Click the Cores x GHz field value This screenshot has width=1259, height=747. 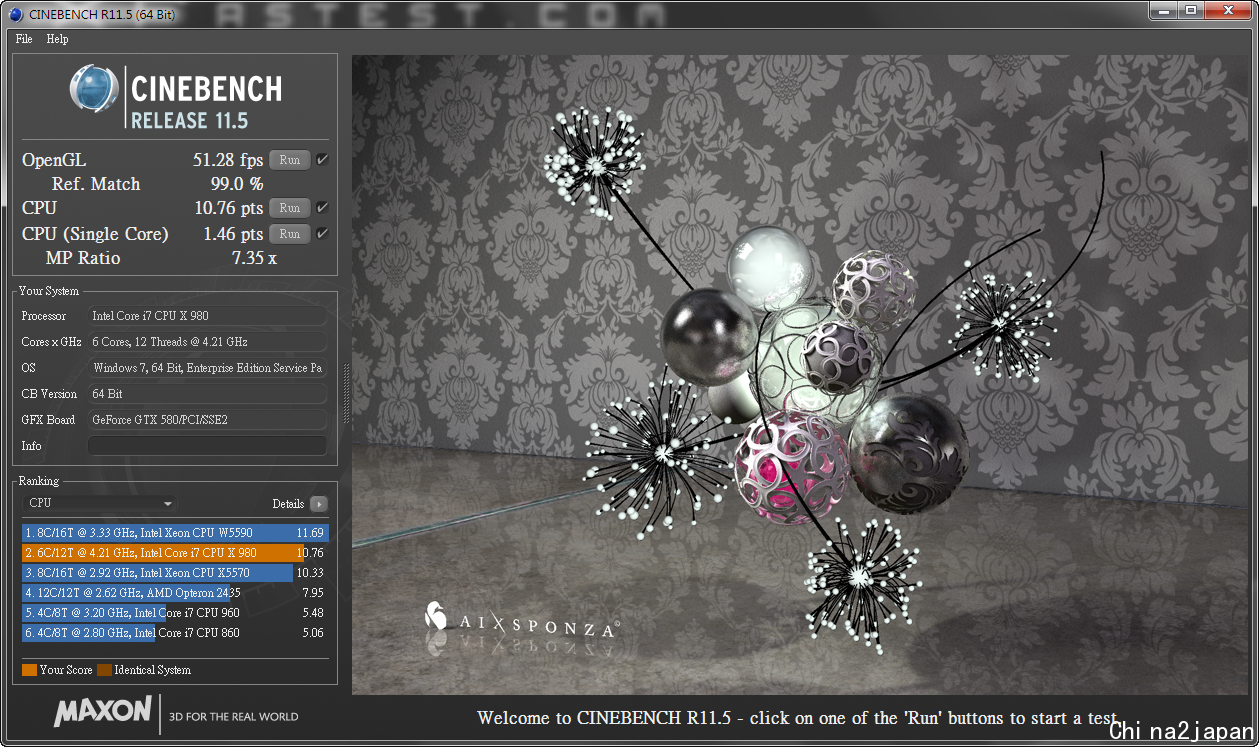(x=207, y=342)
